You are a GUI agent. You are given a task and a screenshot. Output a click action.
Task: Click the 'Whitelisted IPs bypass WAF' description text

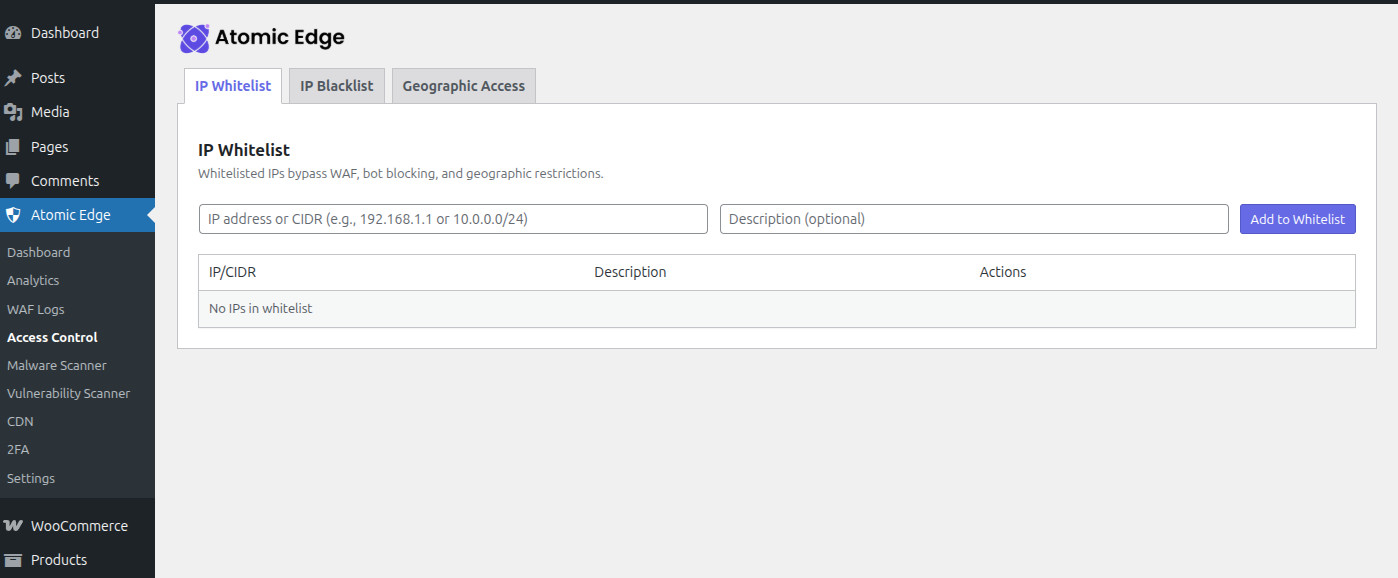point(401,173)
